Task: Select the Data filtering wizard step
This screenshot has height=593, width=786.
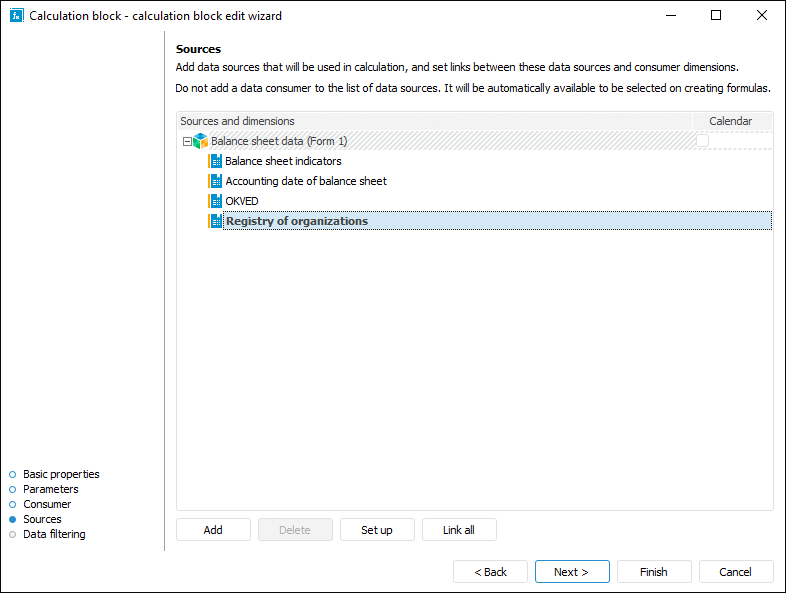Action: [54, 534]
